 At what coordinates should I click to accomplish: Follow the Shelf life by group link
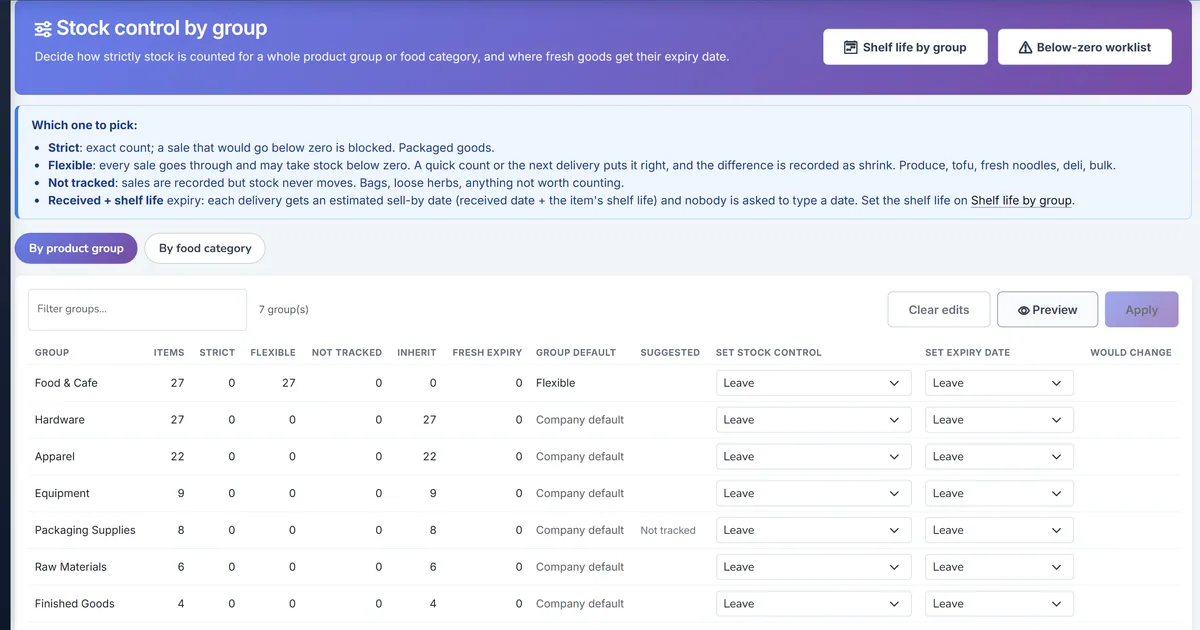click(x=1021, y=200)
